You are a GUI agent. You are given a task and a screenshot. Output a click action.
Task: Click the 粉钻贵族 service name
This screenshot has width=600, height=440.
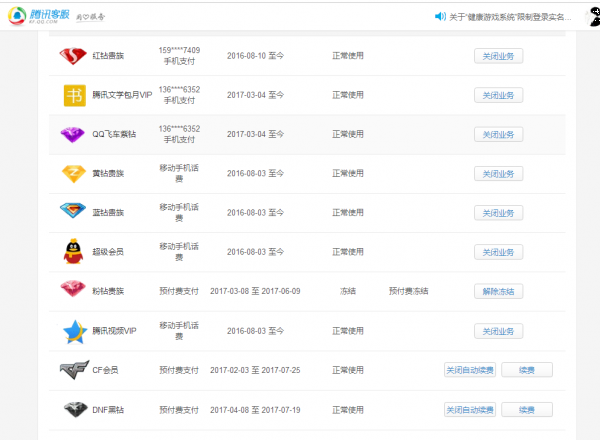click(108, 291)
